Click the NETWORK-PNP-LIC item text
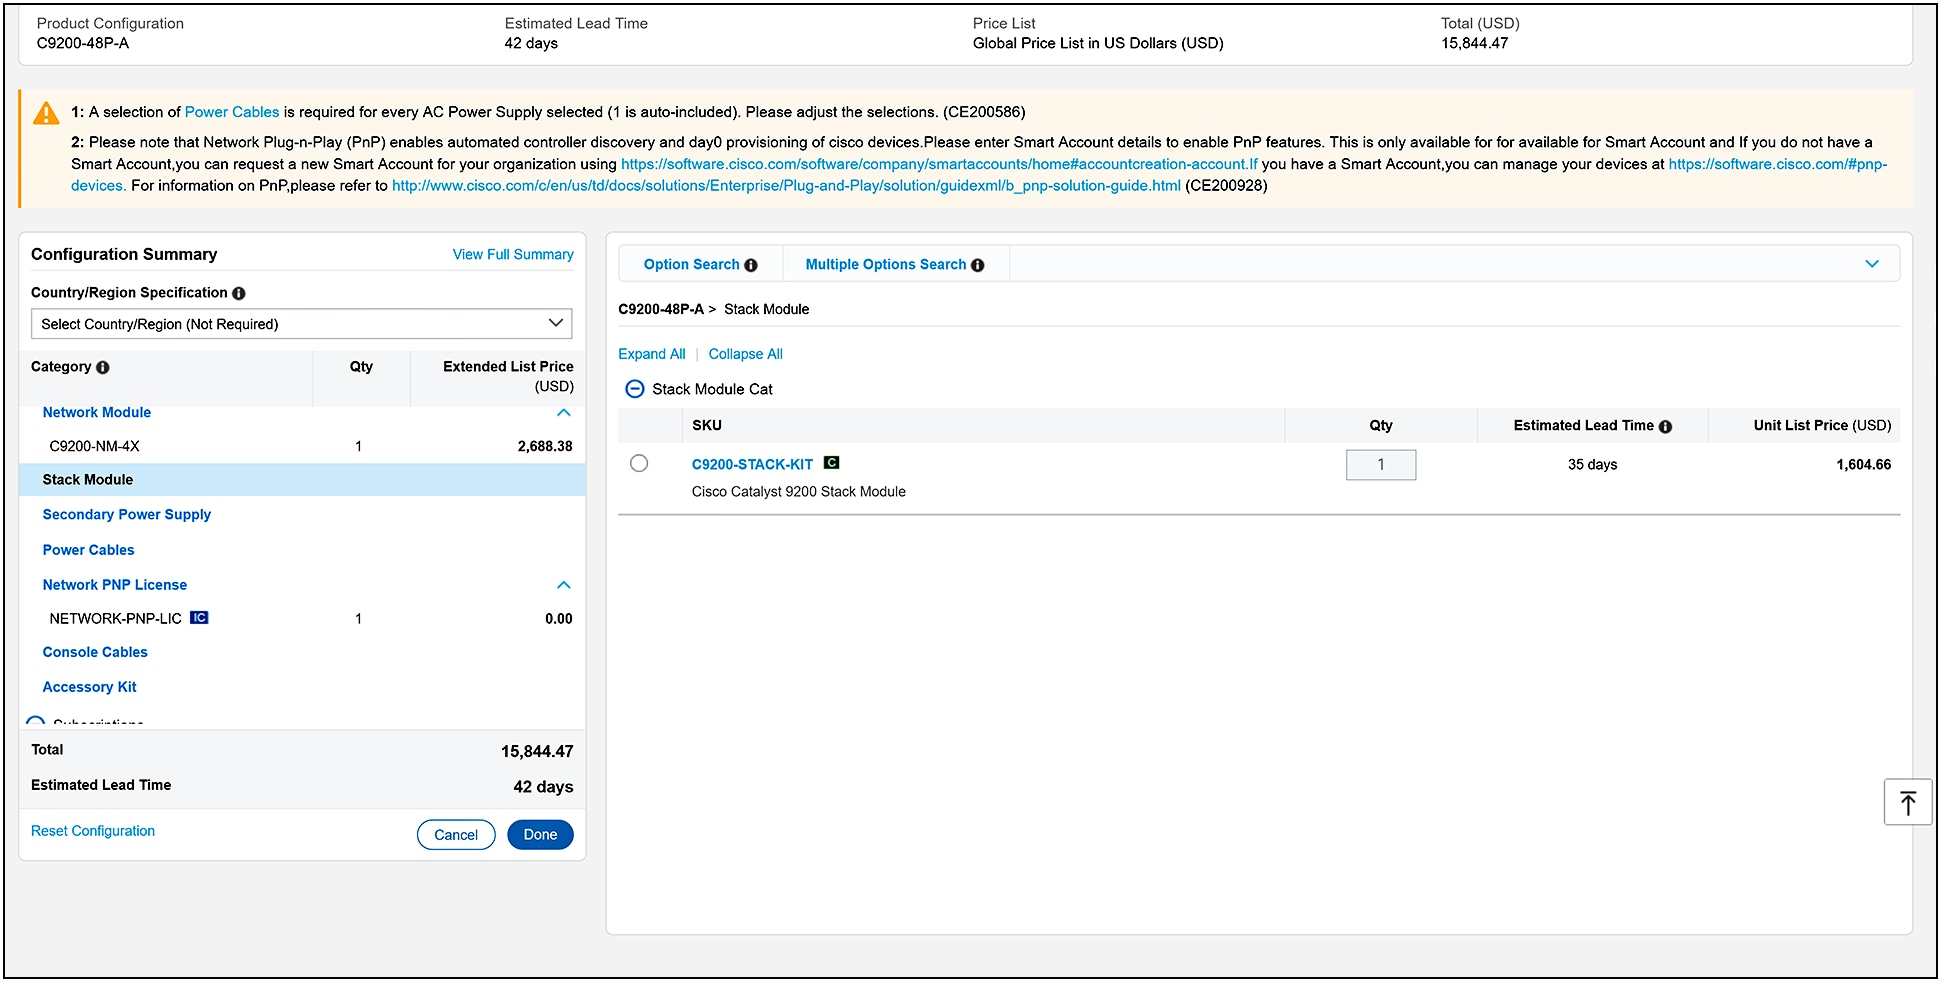Screen dimensions: 1941x982 115,619
